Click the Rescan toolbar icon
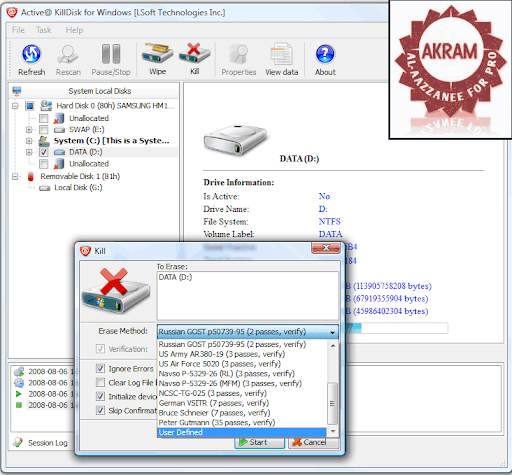This screenshot has width=512, height=475. tap(68, 54)
